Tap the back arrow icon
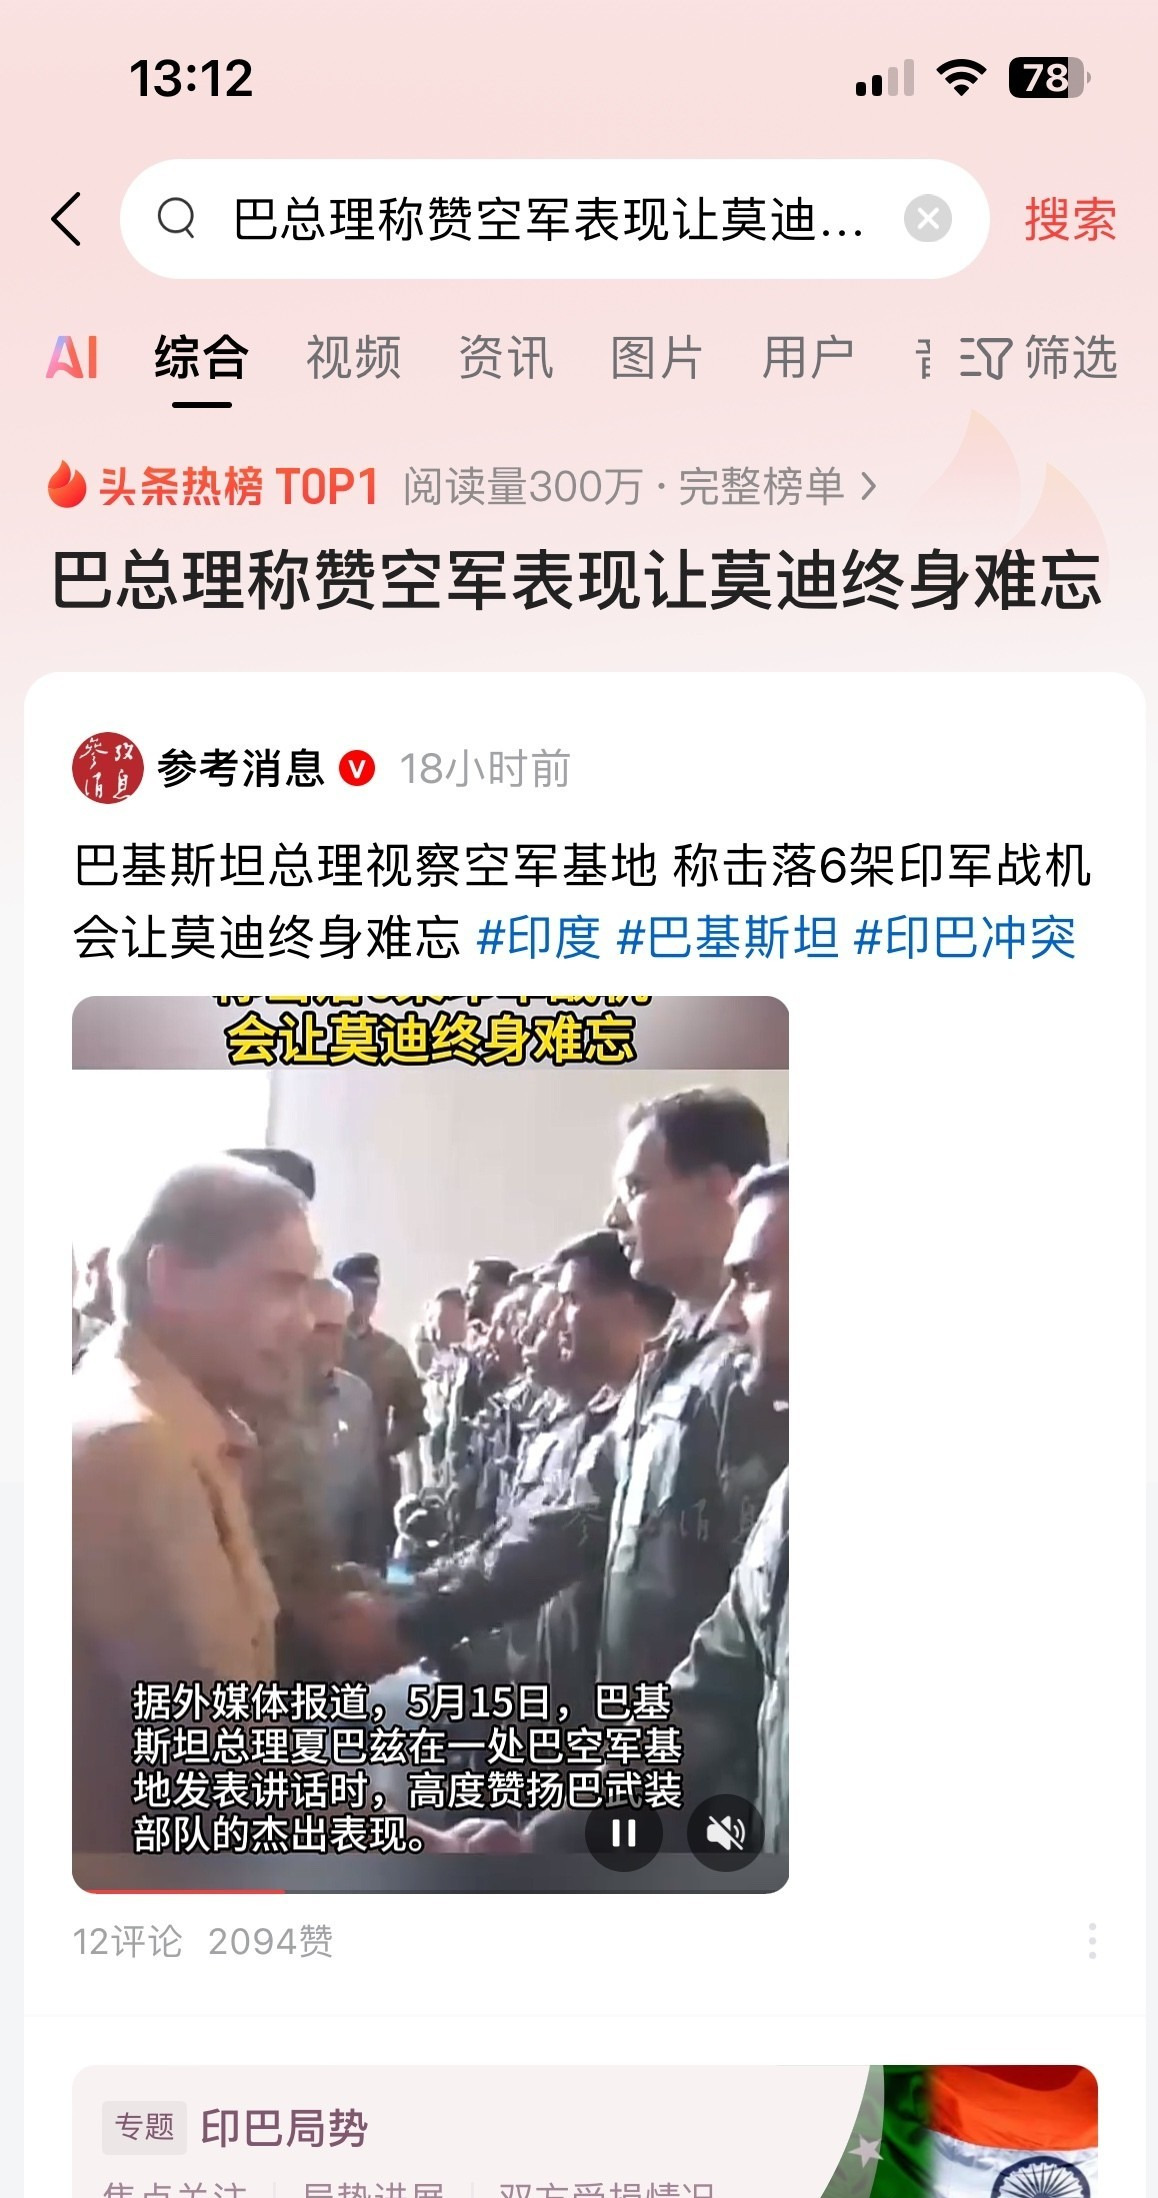Screen dimensions: 1158x2198 click(x=67, y=219)
